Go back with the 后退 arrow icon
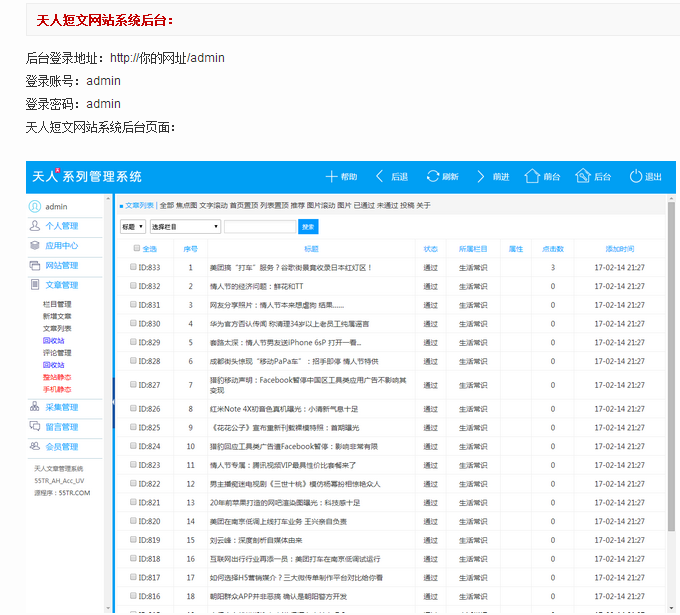 click(x=380, y=177)
